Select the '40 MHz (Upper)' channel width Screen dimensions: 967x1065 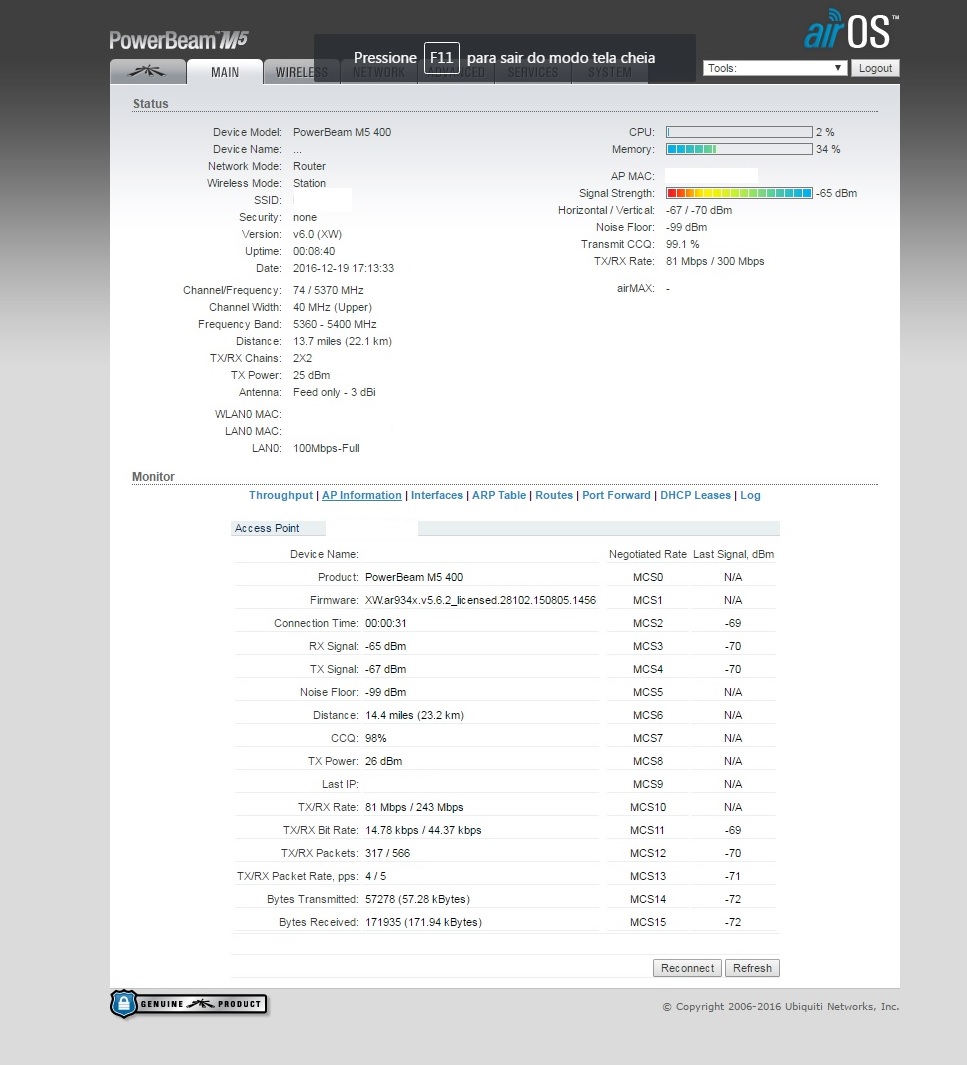(332, 307)
